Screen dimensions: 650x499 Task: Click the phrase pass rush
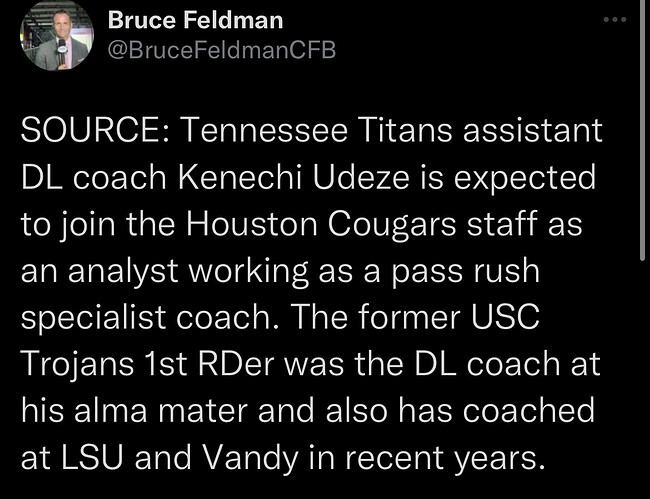(x=466, y=271)
